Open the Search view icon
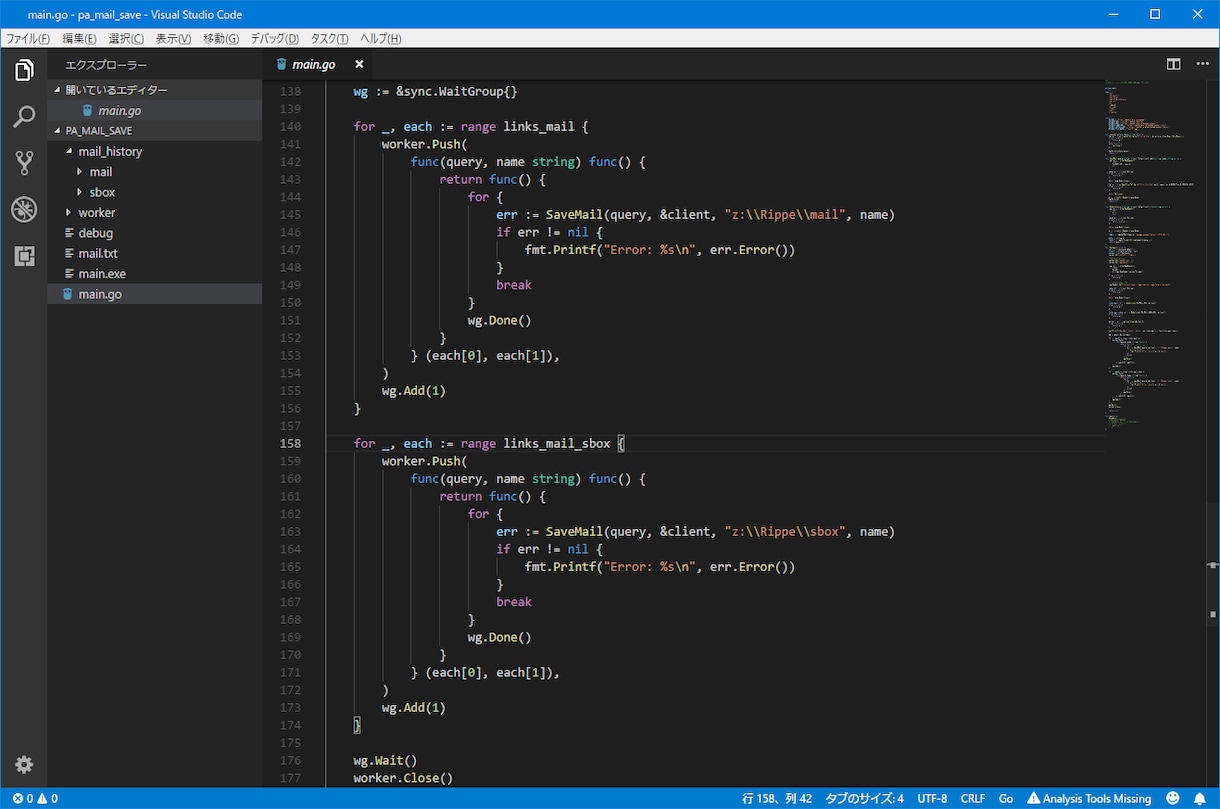 tap(24, 117)
